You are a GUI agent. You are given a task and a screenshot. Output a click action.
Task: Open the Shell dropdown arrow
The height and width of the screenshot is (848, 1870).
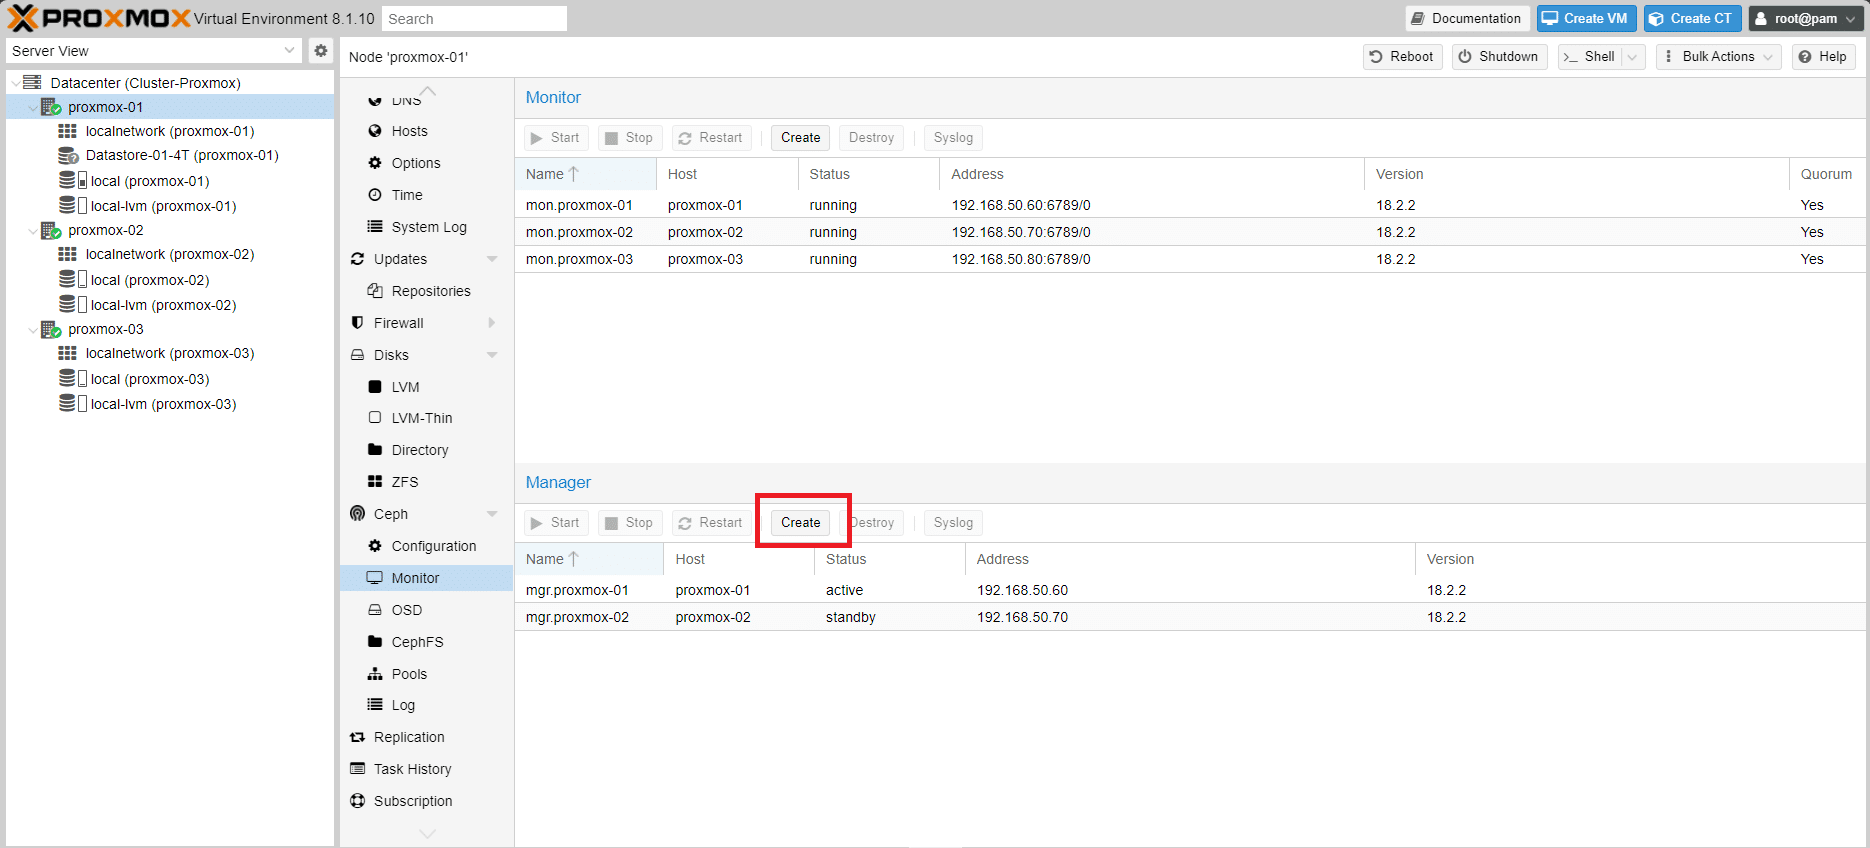coord(1633,57)
